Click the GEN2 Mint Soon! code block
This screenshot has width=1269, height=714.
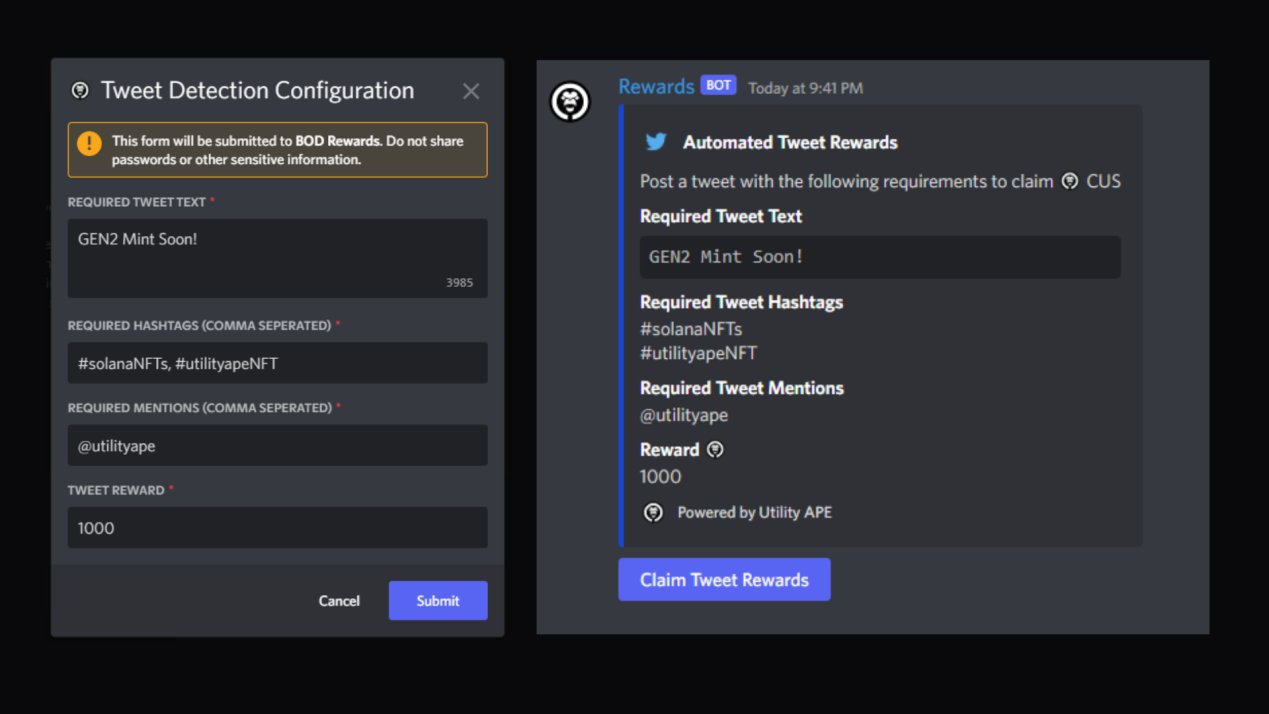pos(880,257)
